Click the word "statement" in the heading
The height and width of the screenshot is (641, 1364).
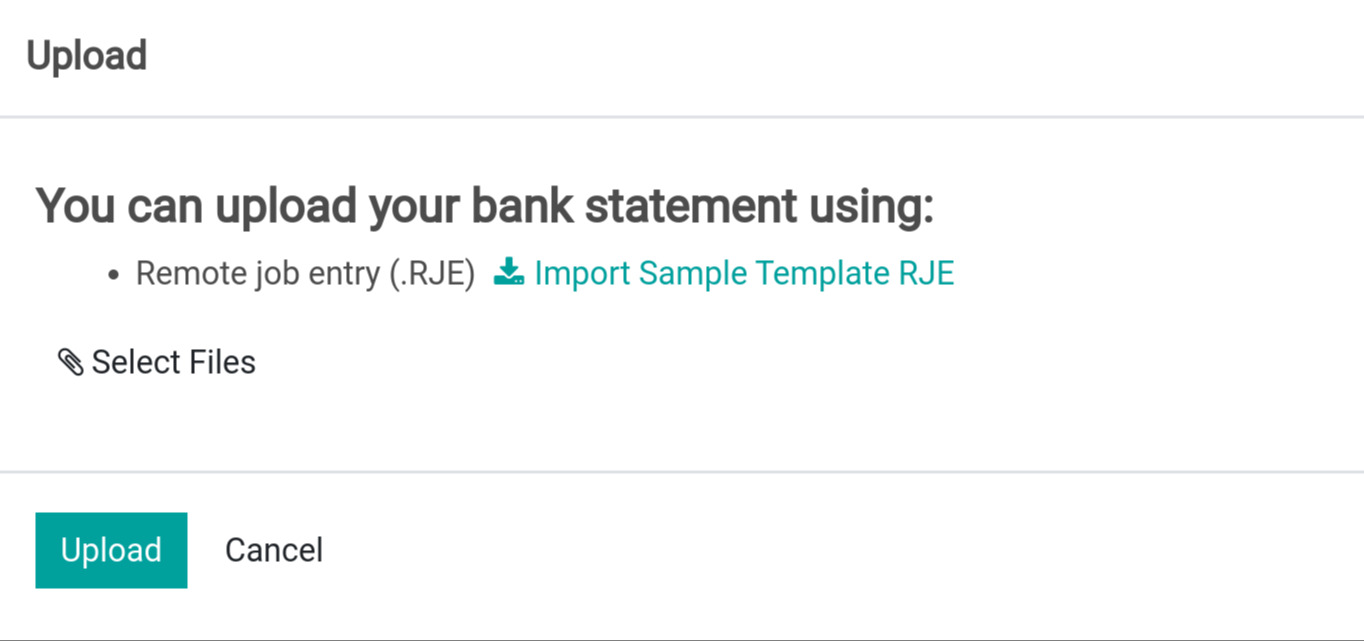(688, 206)
